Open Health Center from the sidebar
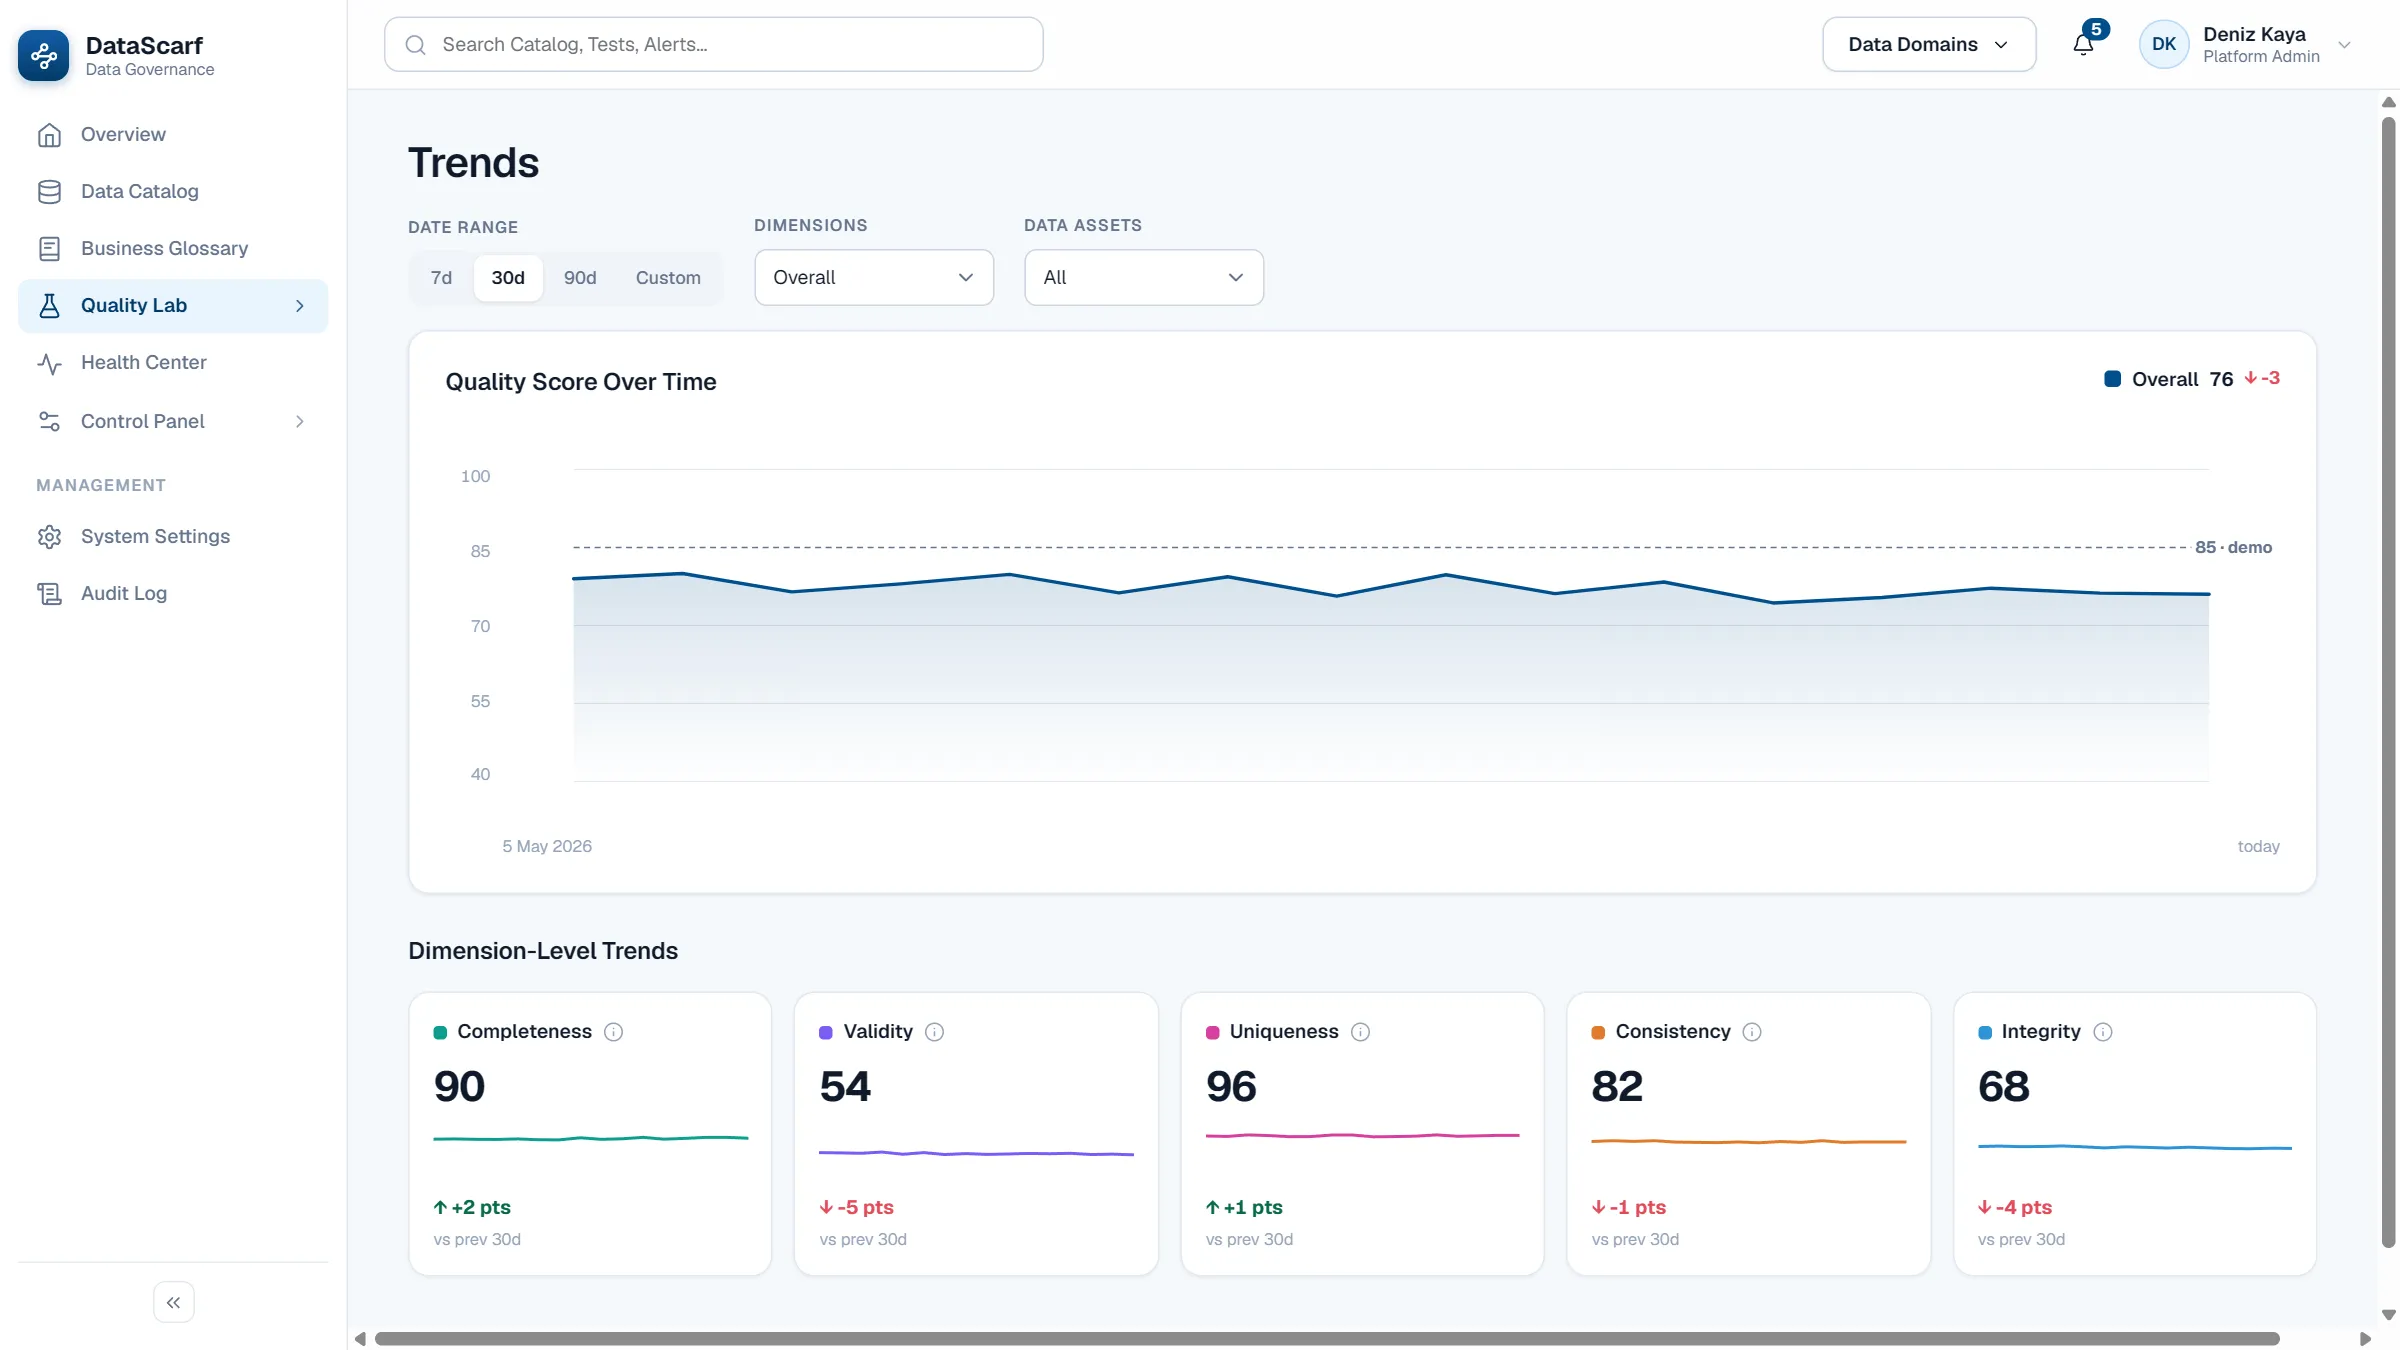Screen dimensions: 2400x1350 (173, 363)
